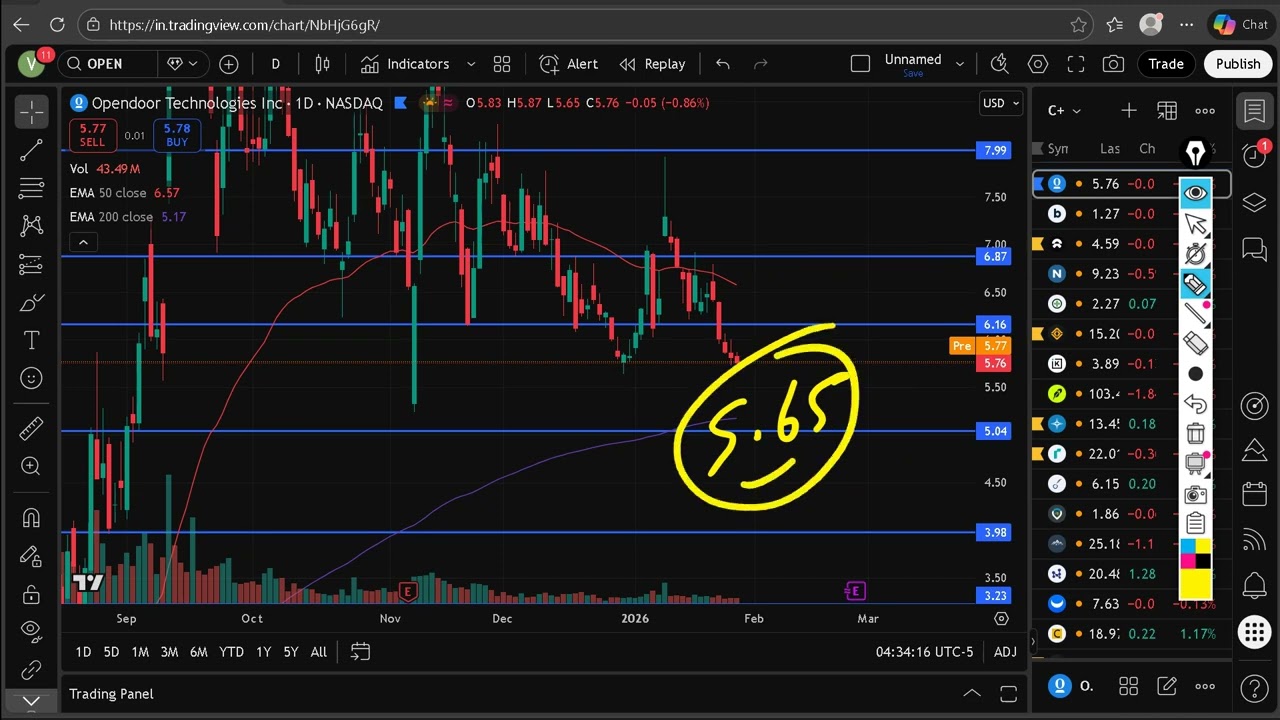Open the chats panel icon
This screenshot has width=1280, height=720.
[1254, 249]
